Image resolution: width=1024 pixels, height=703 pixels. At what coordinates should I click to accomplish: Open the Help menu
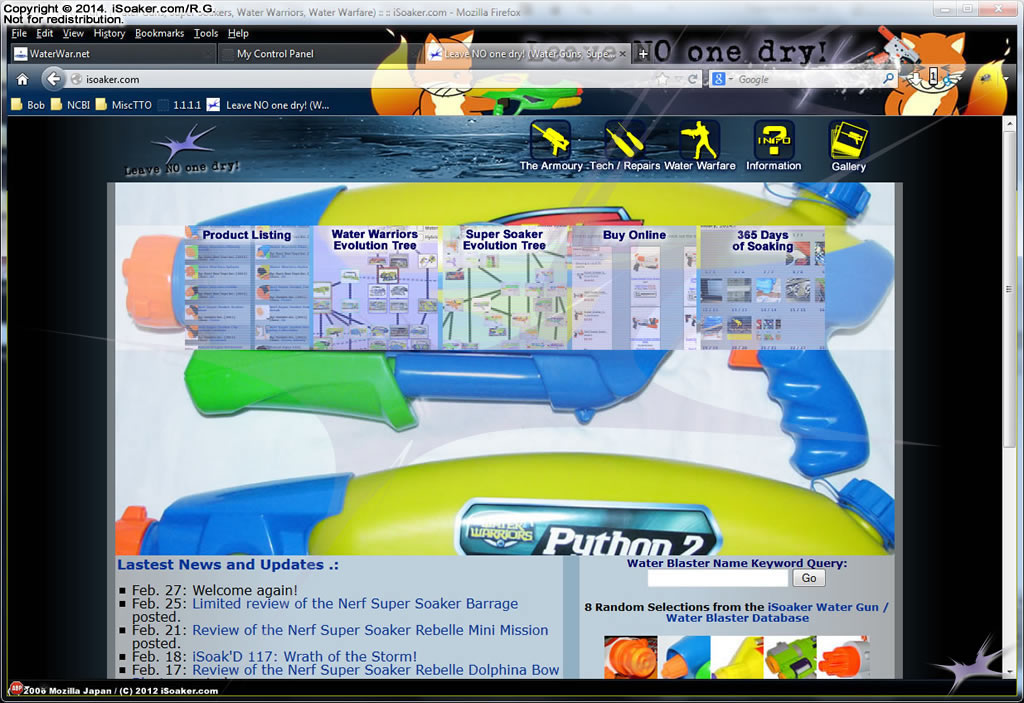point(238,33)
